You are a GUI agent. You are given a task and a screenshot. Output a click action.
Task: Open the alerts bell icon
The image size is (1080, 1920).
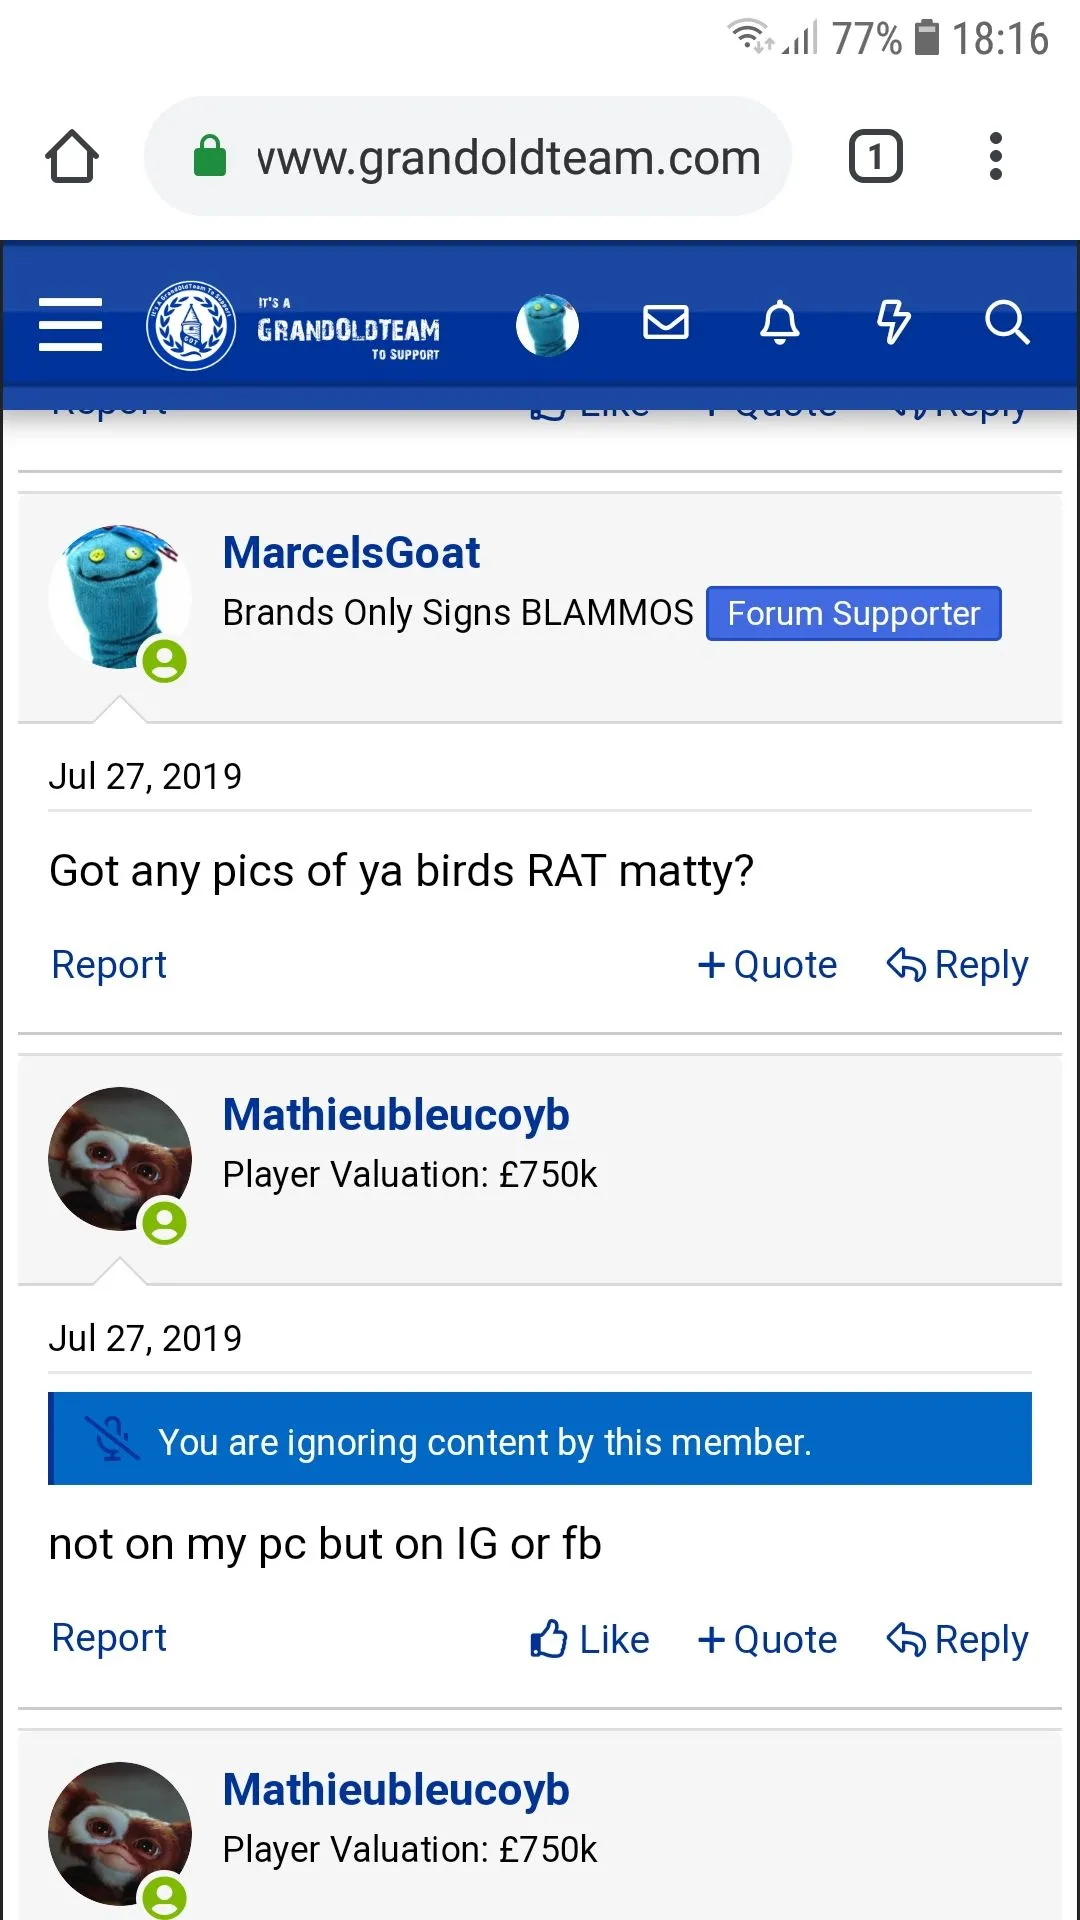[780, 323]
